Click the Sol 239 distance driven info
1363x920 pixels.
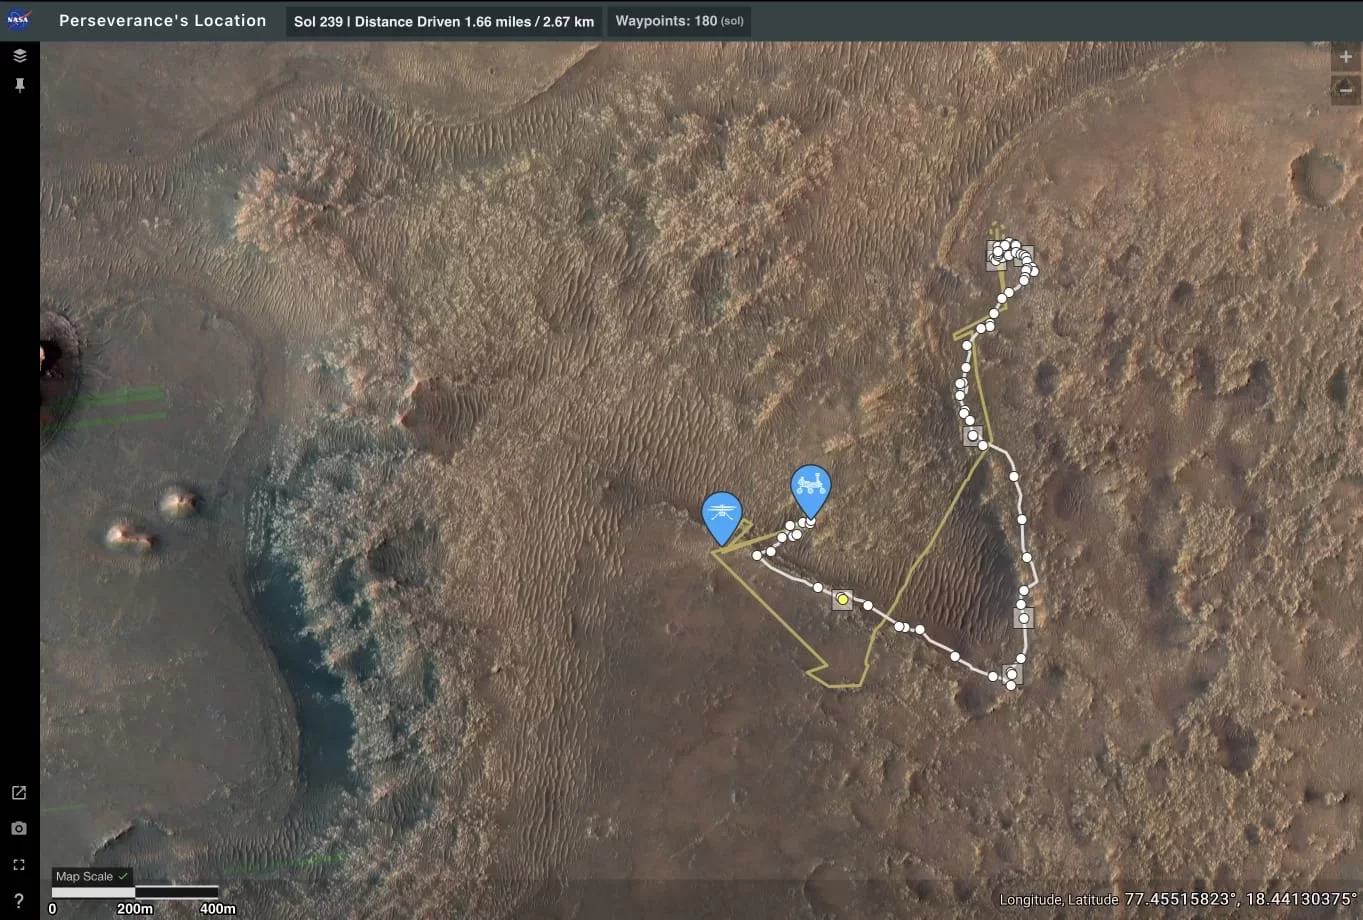(443, 21)
